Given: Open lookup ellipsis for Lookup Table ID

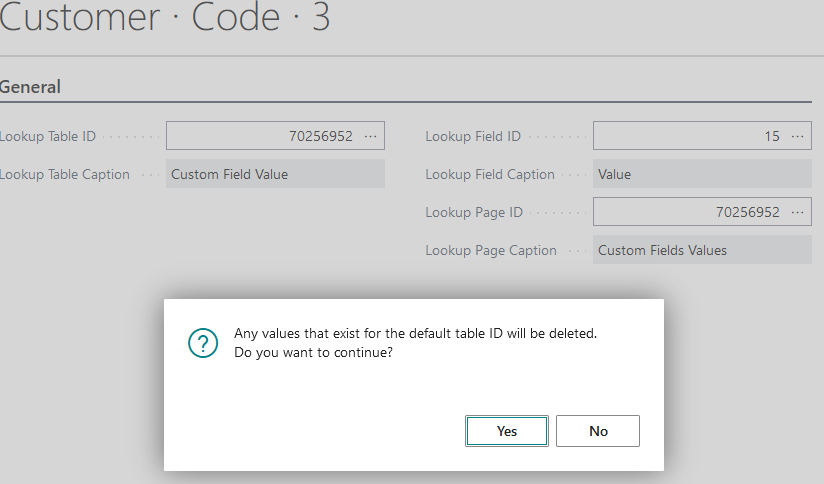Looking at the screenshot, I should (x=371, y=136).
